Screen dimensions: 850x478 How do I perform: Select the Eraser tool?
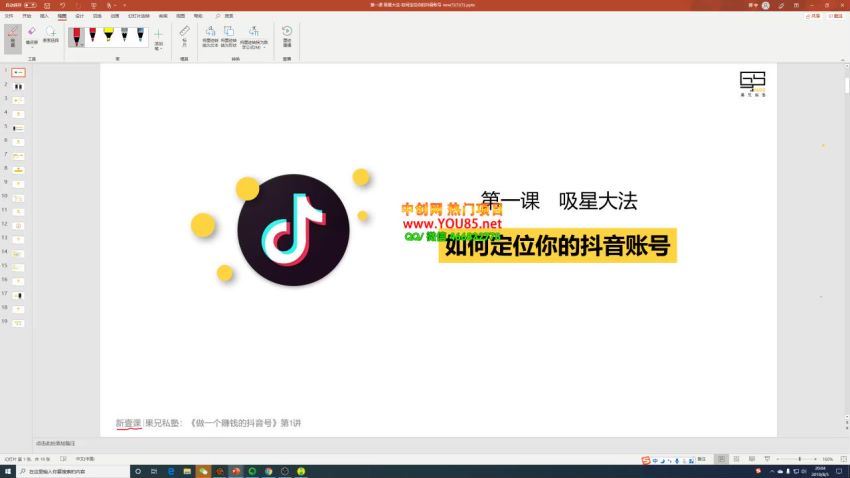coord(32,33)
